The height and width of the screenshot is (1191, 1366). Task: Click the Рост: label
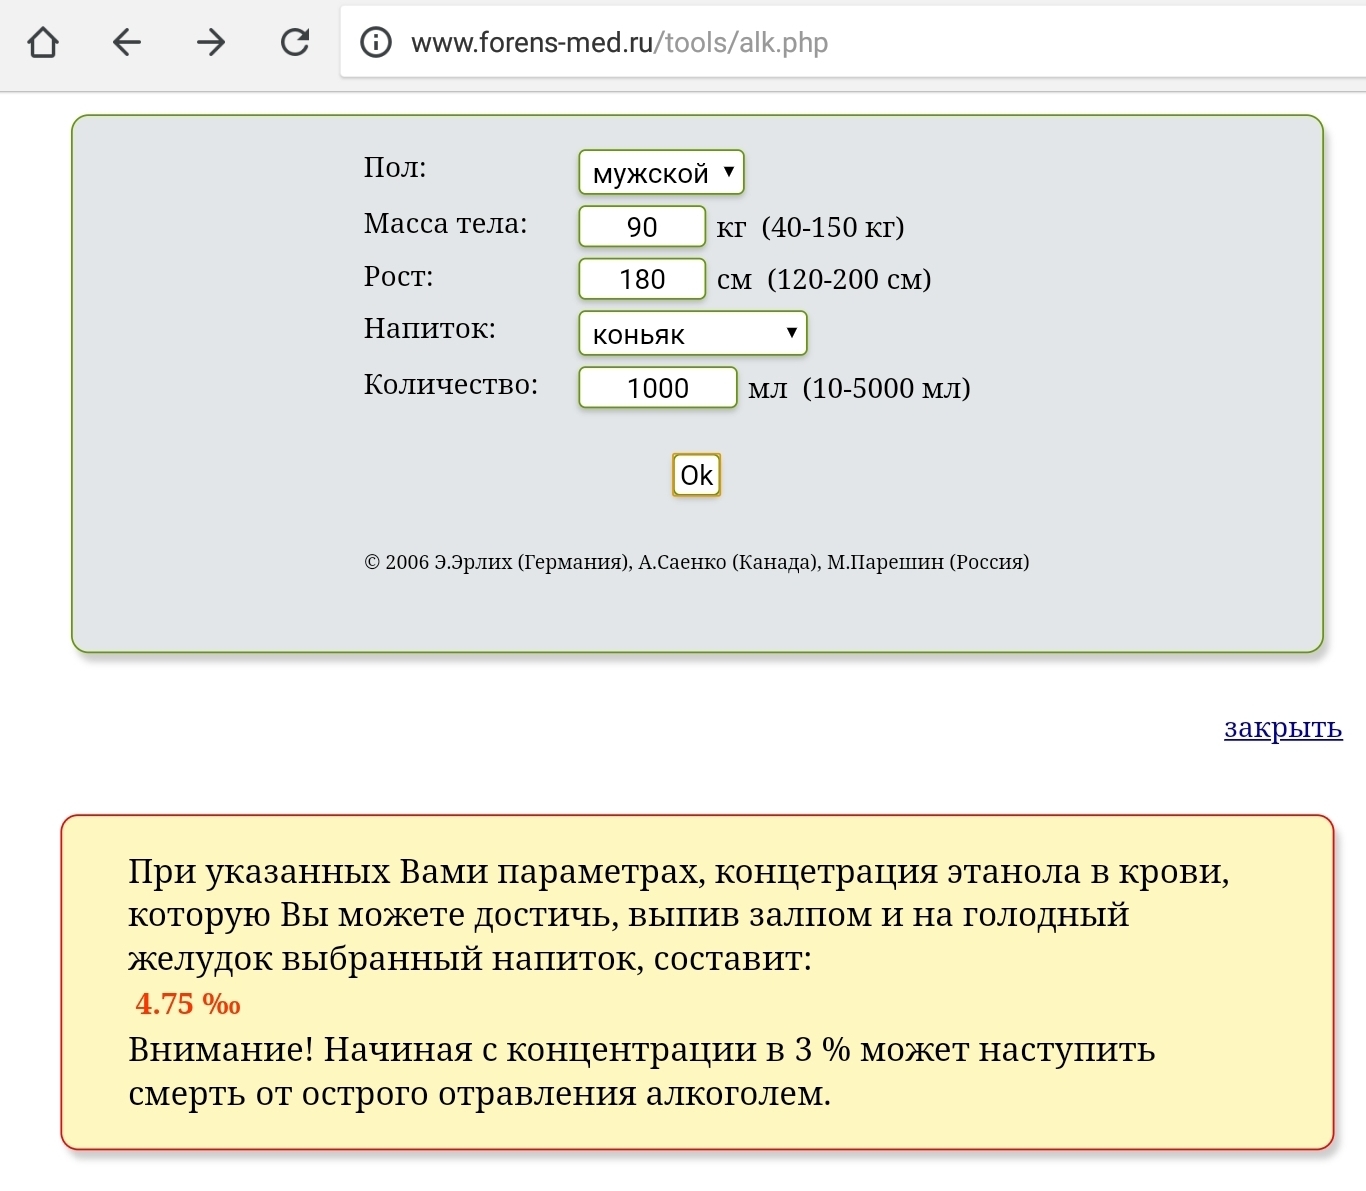tap(399, 276)
